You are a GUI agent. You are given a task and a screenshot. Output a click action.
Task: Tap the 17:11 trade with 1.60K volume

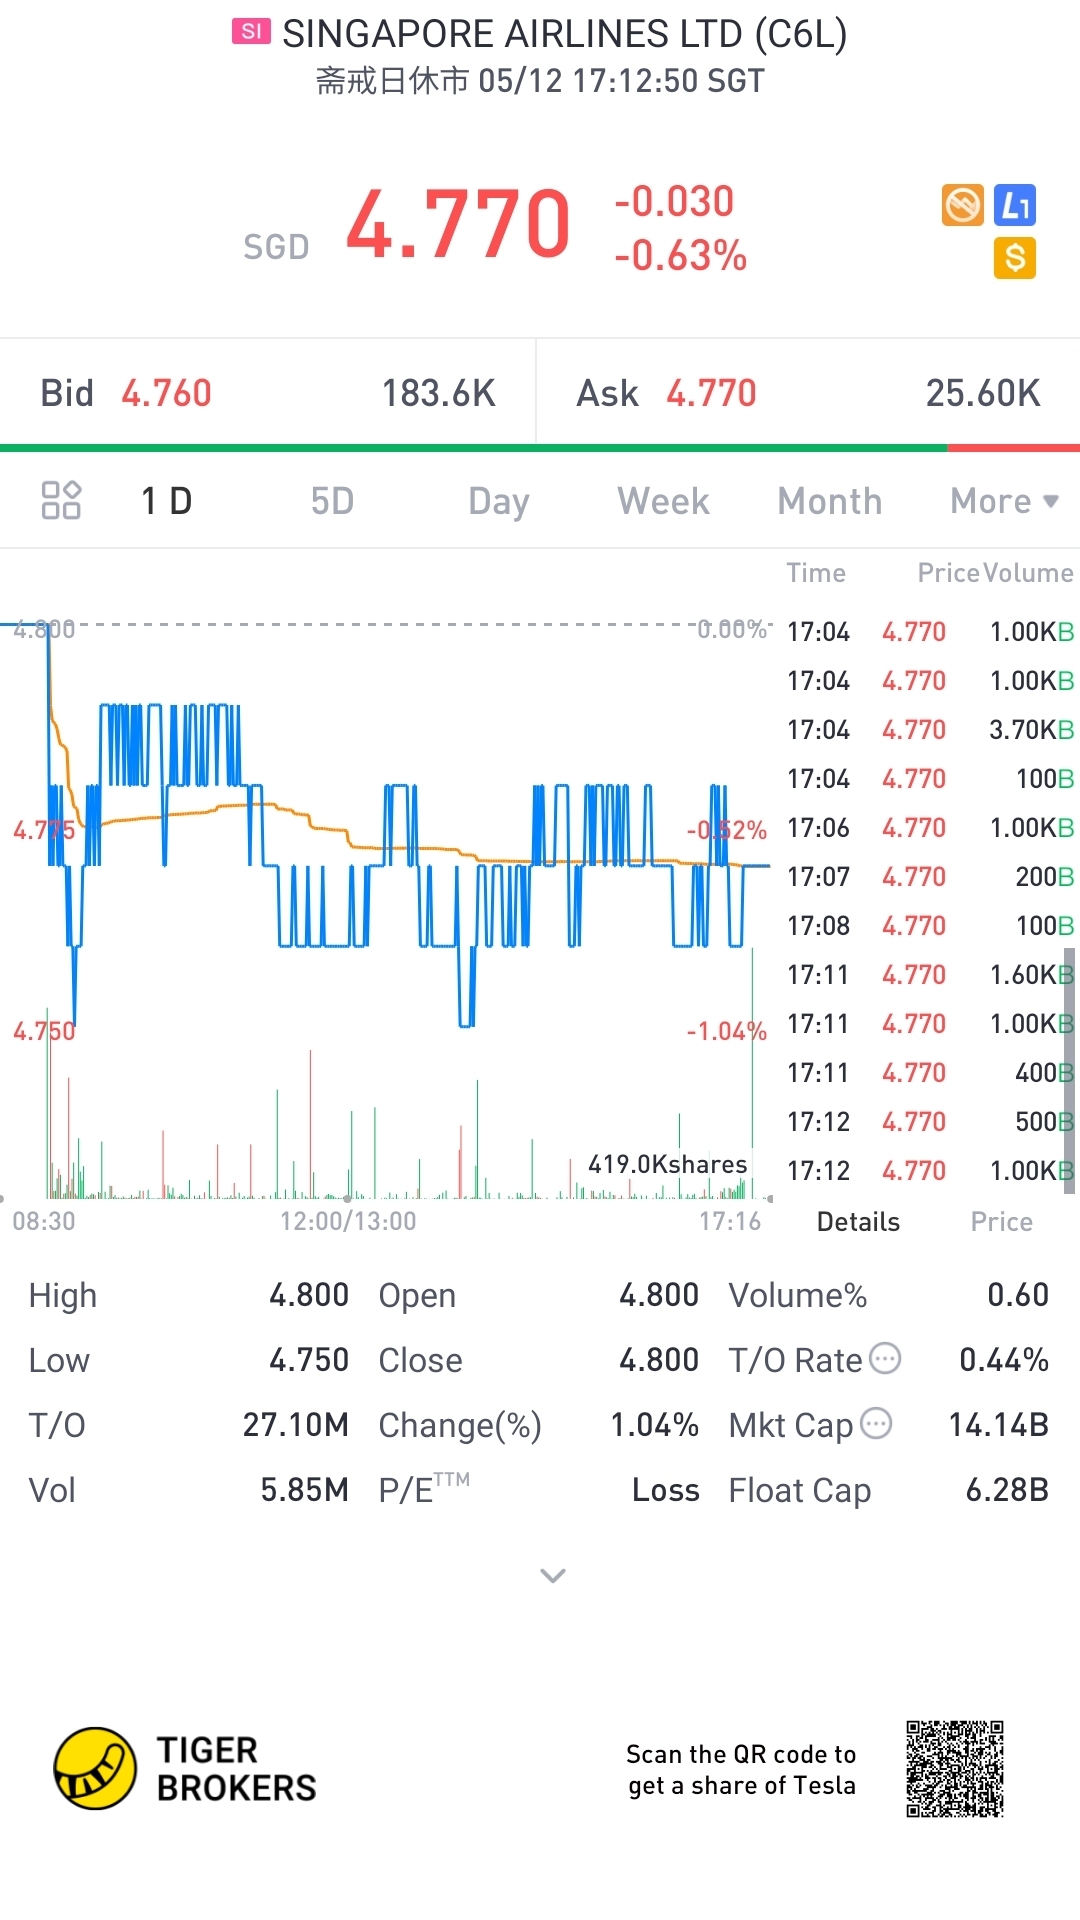click(x=930, y=975)
